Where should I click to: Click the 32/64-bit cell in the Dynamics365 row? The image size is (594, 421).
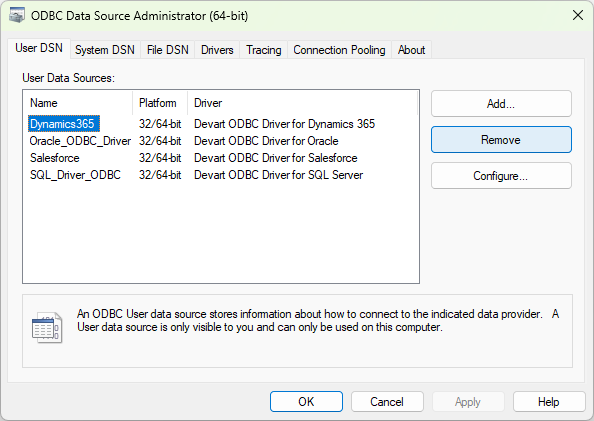[x=160, y=124]
